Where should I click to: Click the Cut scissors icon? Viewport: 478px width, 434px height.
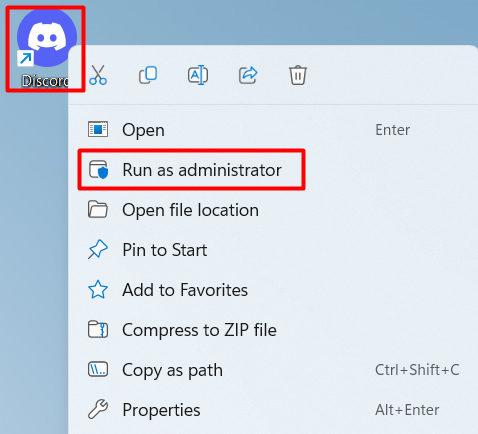(98, 75)
